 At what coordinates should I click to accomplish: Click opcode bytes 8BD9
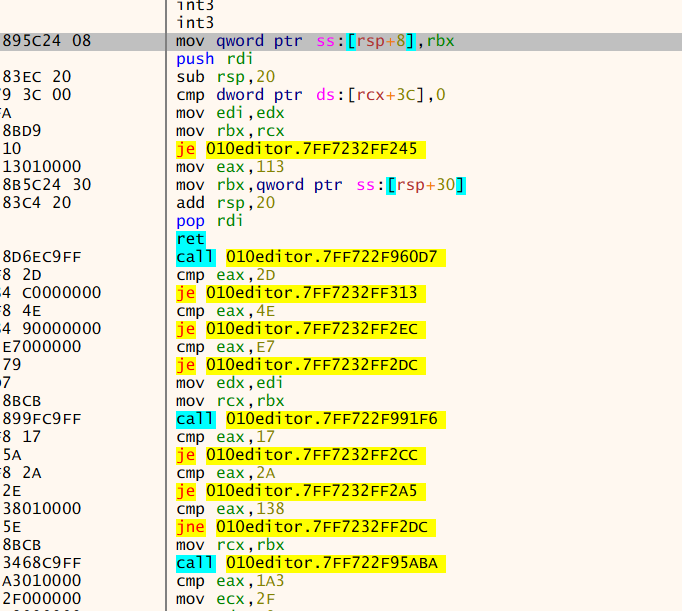pyautogui.click(x=22, y=131)
